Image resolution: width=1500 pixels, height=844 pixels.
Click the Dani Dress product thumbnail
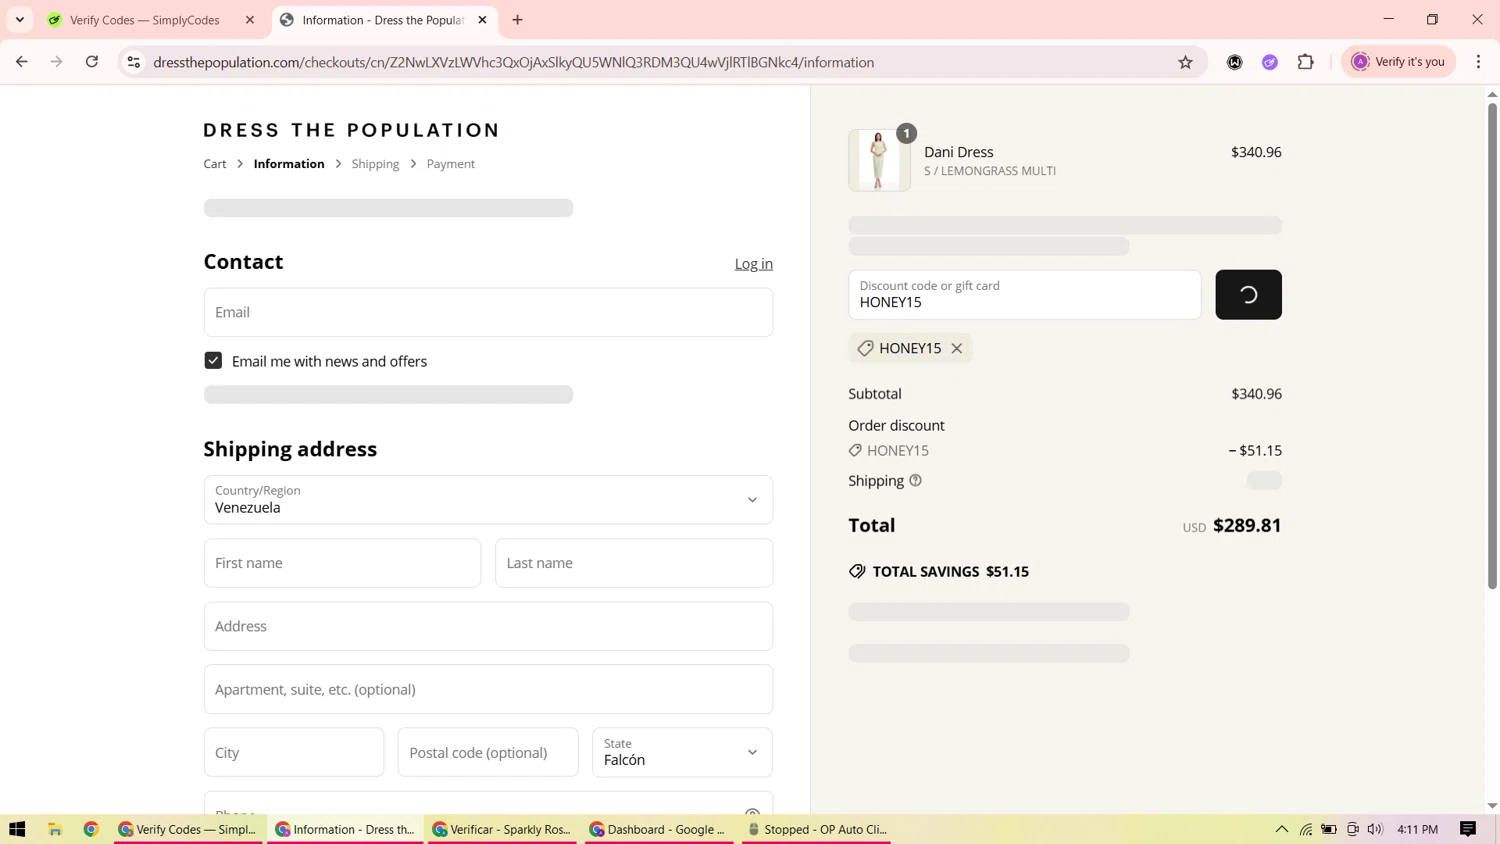tap(879, 160)
